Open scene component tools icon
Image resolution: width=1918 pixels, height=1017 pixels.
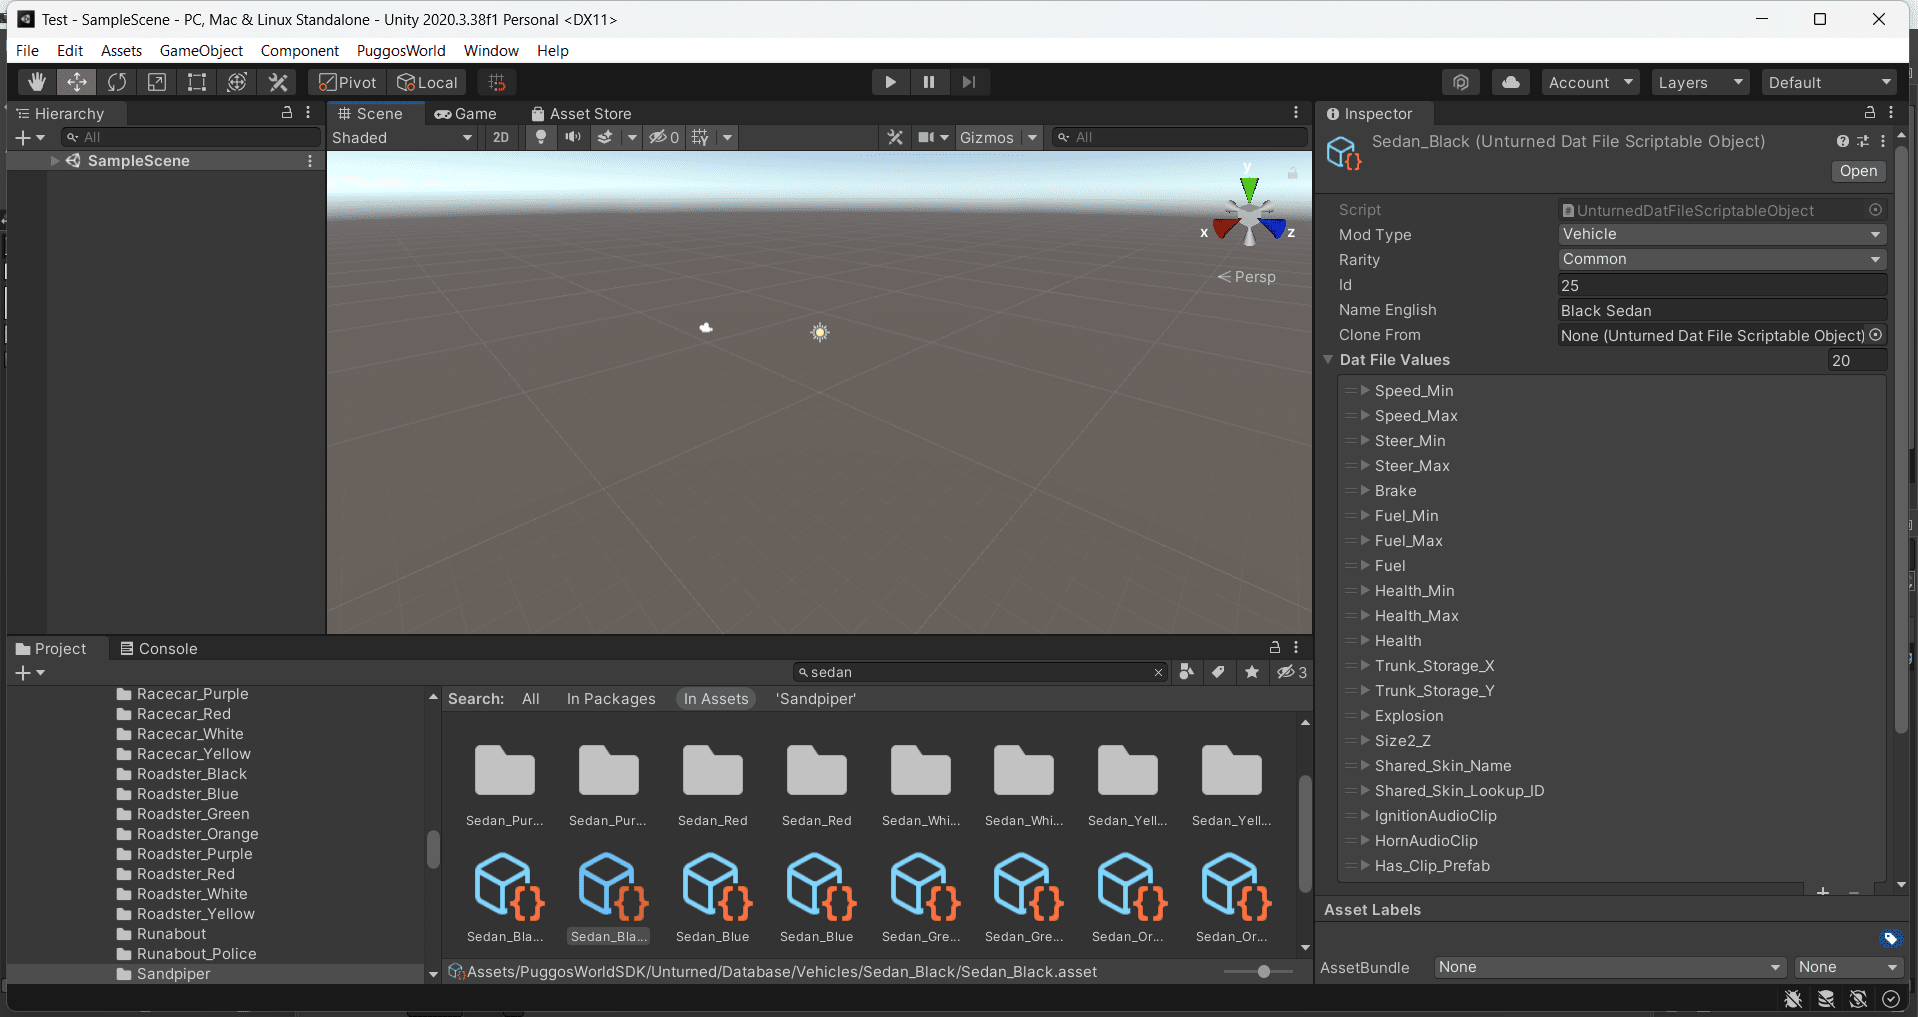pos(895,137)
